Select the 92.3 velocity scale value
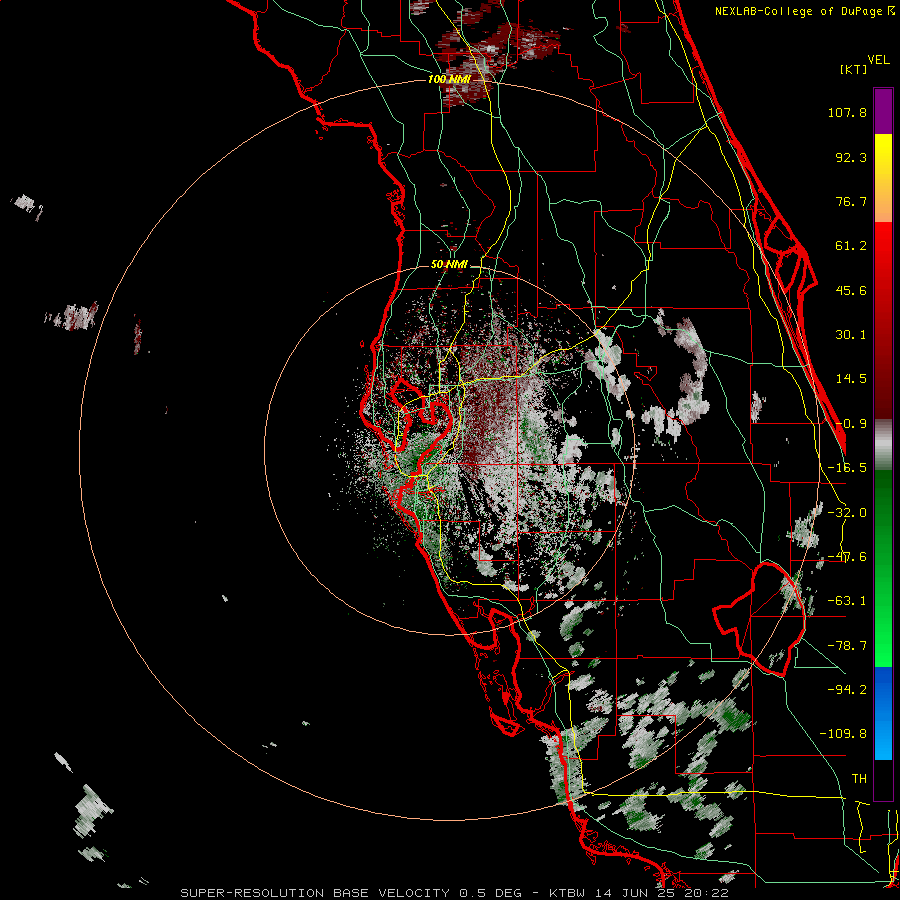Screen dimensions: 900x900 [851, 157]
